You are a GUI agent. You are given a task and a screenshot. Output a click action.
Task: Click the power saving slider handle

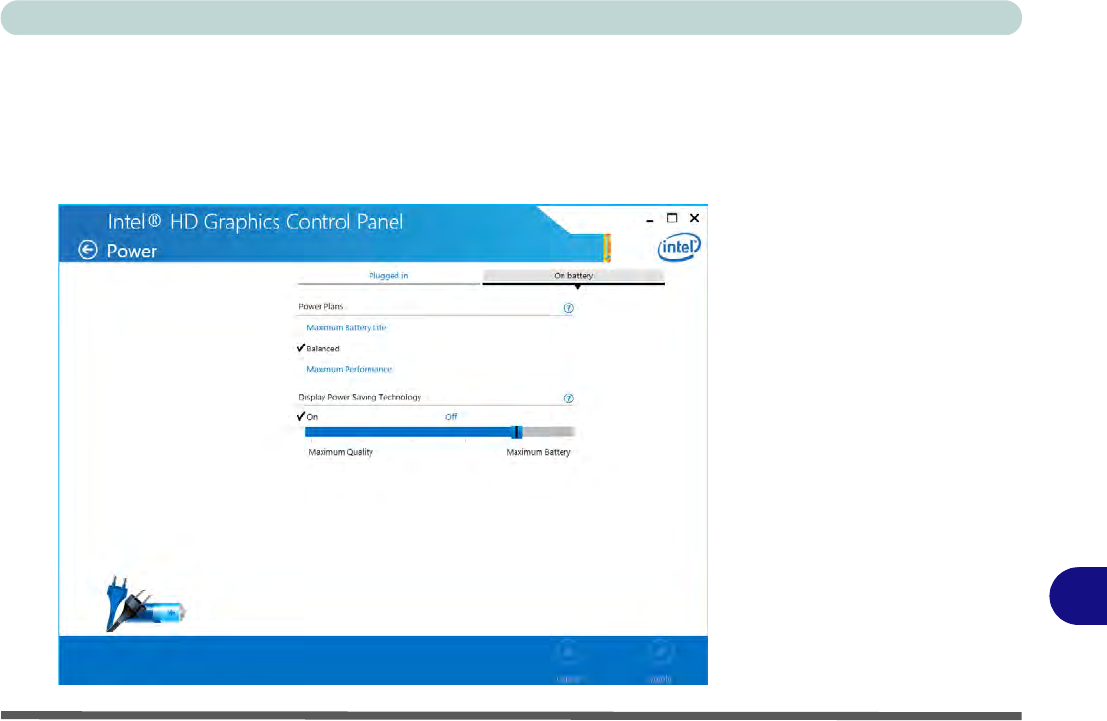[517, 432]
